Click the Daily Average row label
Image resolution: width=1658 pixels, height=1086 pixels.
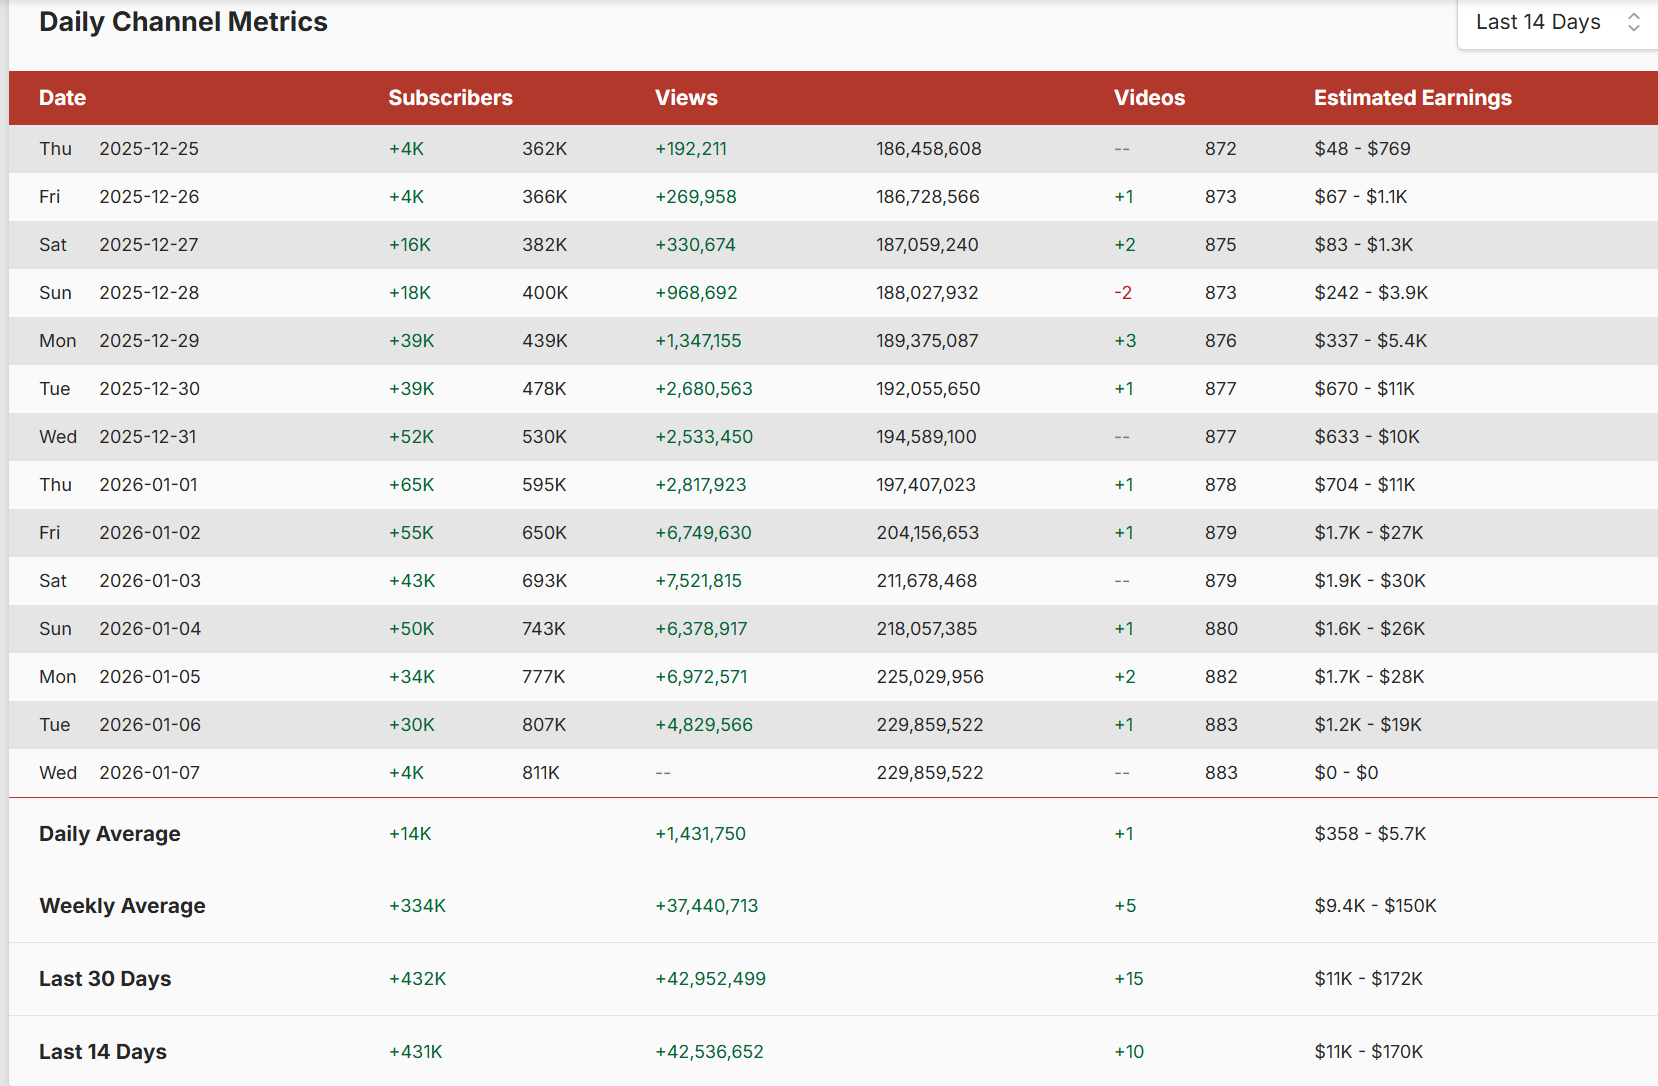(x=110, y=834)
